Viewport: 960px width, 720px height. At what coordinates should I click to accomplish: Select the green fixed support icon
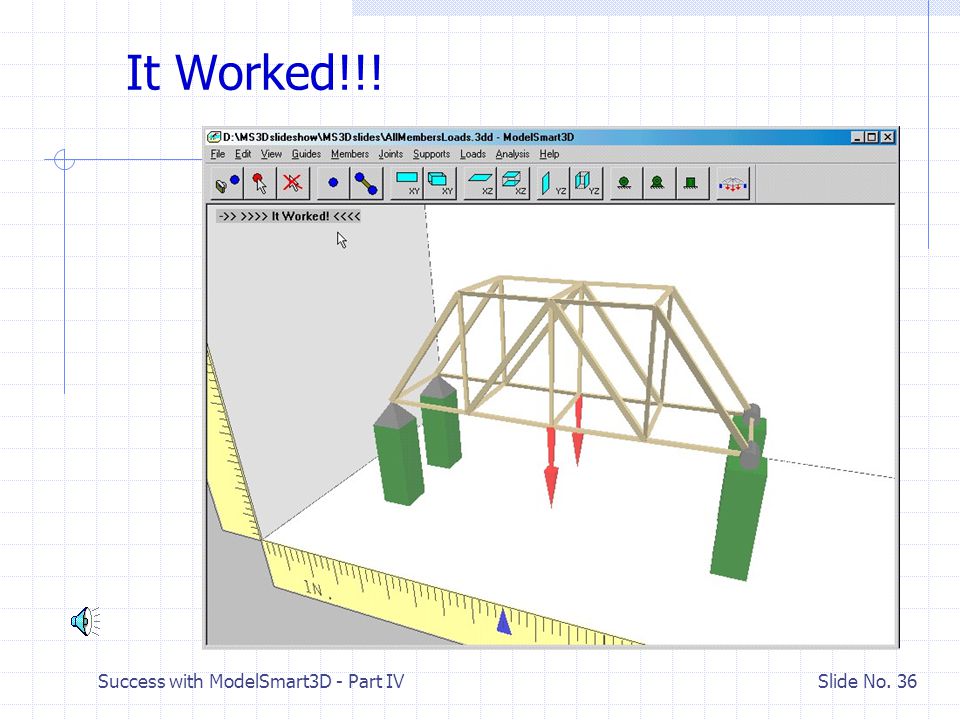point(691,182)
